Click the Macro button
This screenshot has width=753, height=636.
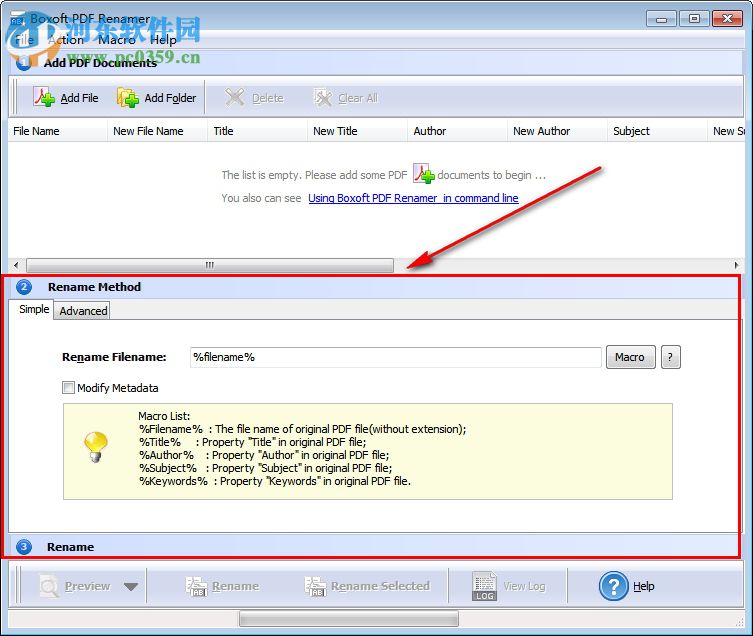tap(630, 357)
